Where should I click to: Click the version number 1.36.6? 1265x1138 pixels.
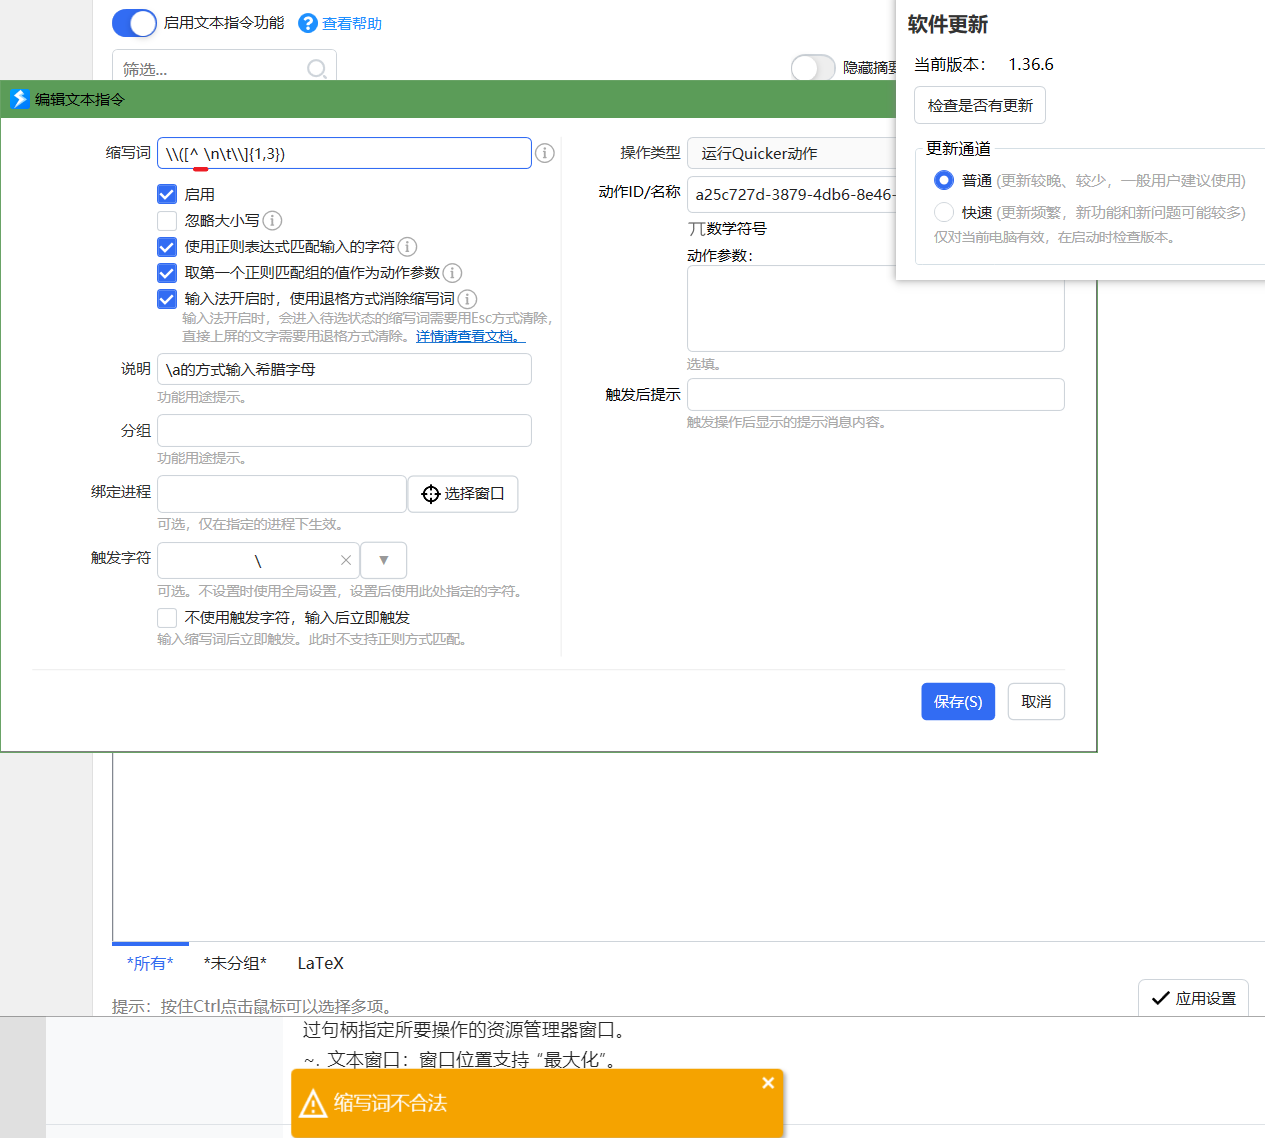(1030, 64)
